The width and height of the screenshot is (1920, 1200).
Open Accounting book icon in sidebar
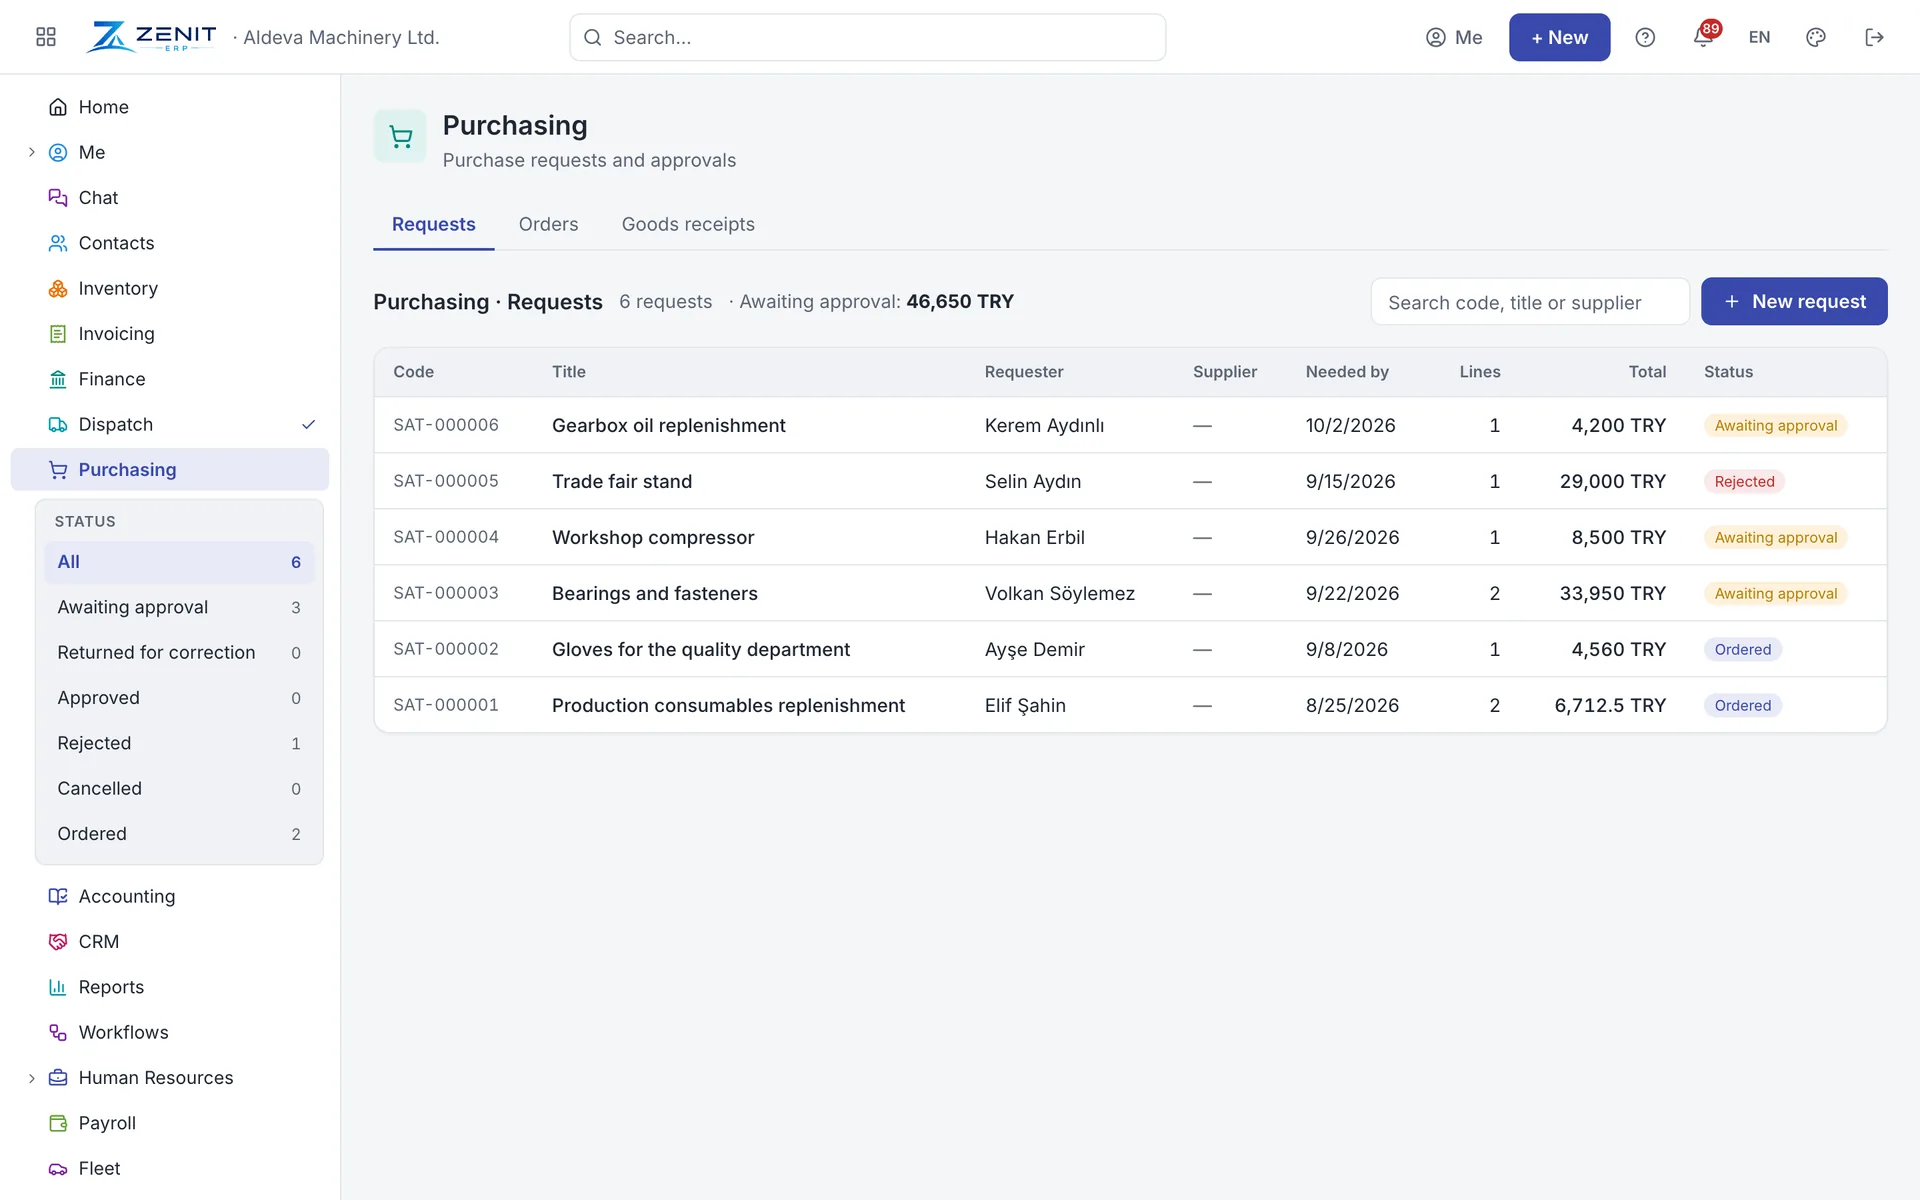[58, 896]
